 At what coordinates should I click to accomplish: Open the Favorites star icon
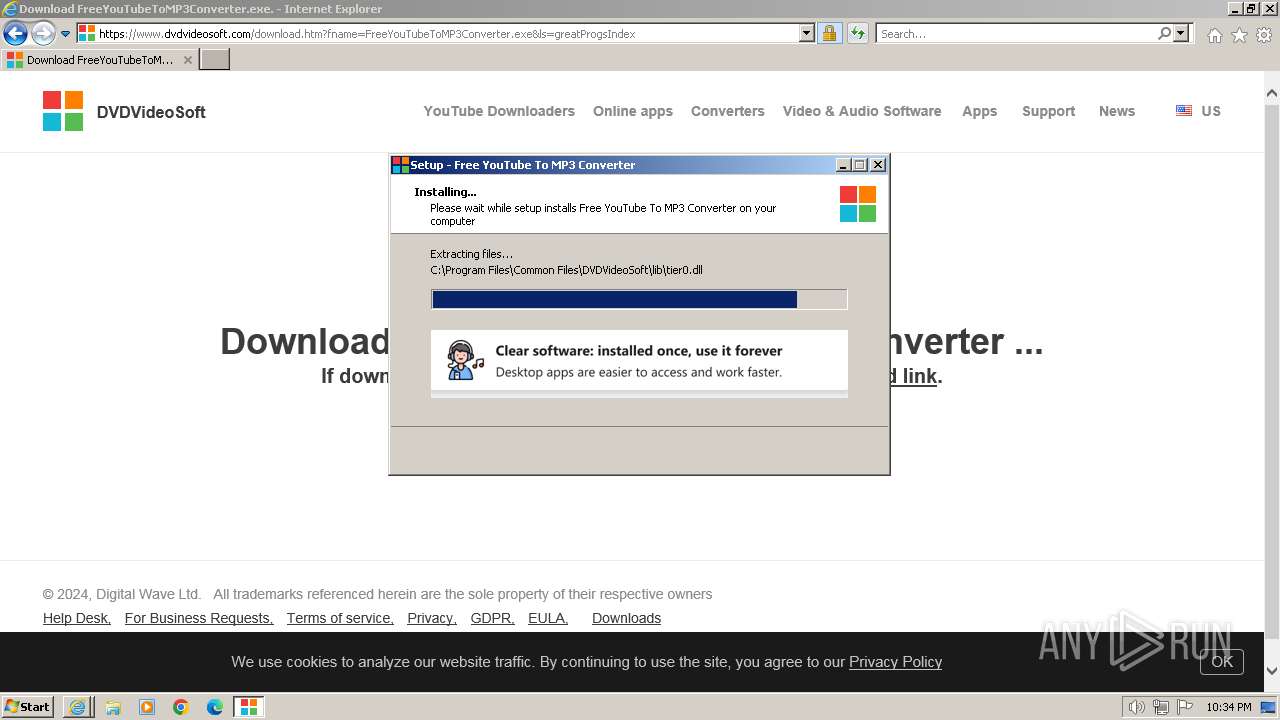1239,35
